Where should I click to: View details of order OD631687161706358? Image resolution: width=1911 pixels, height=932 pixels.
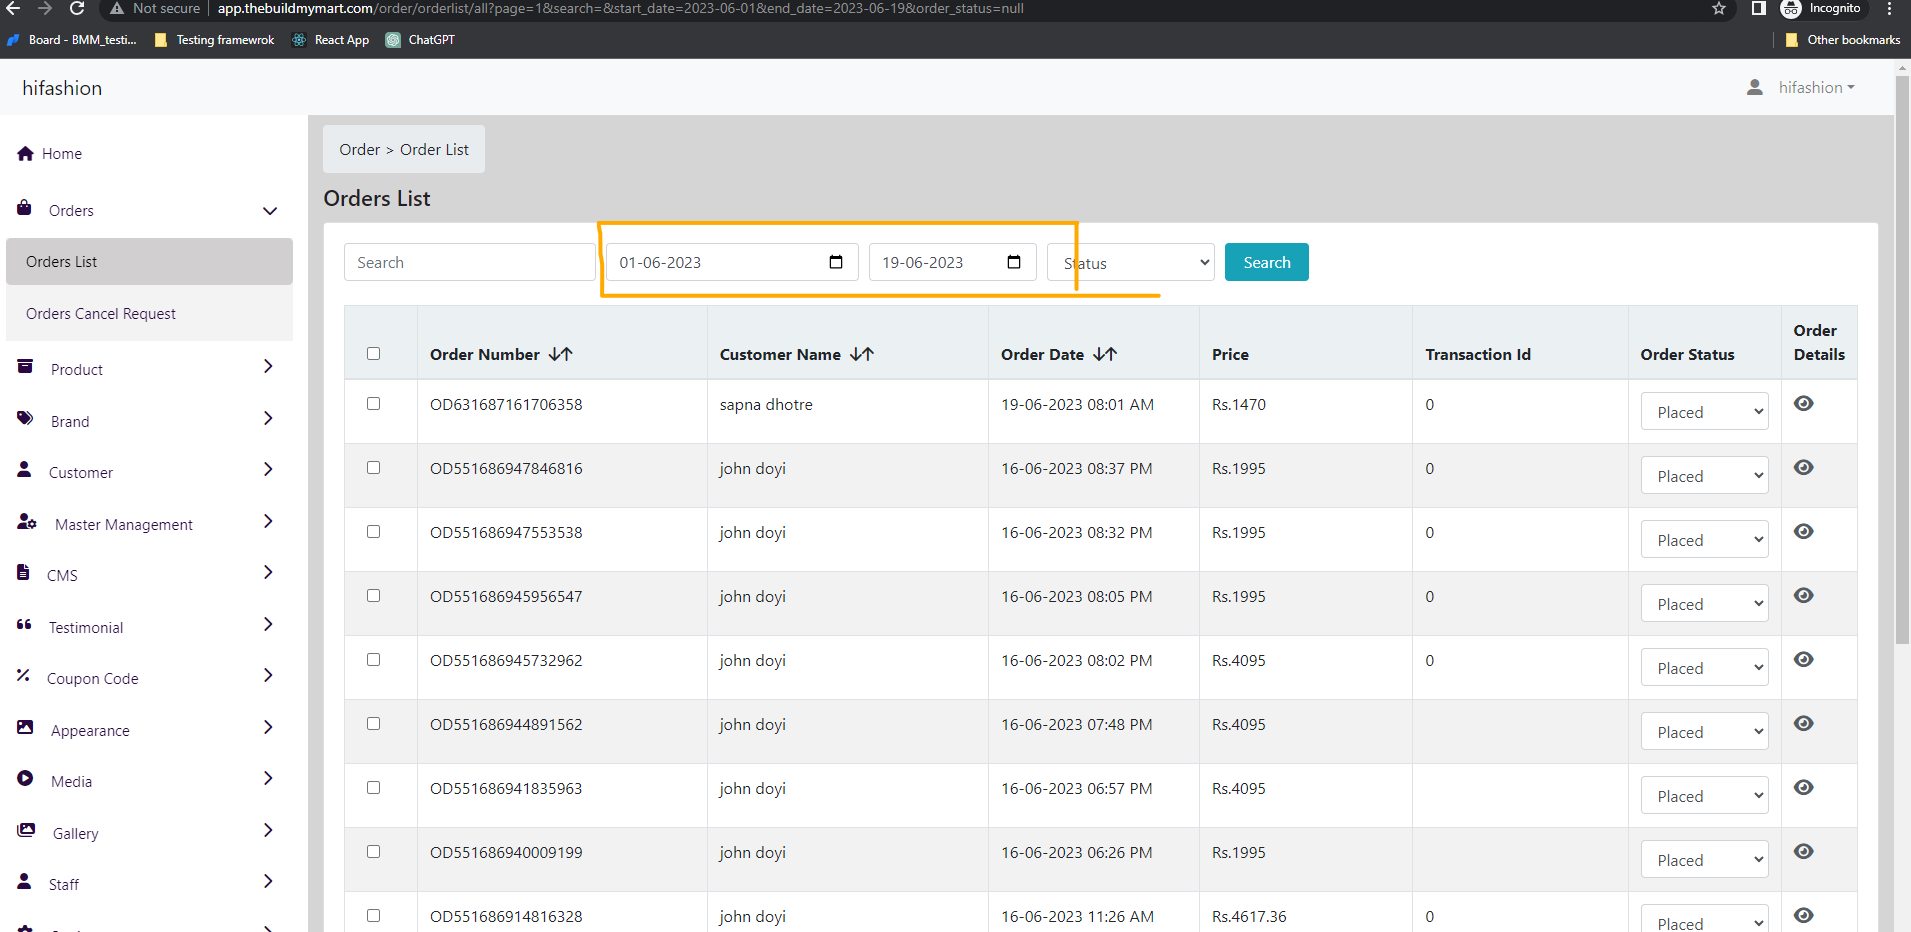[1804, 404]
